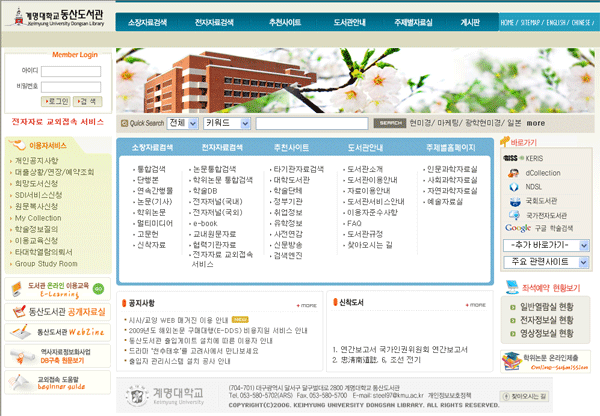Click the Quick Search icon

[x=124, y=123]
